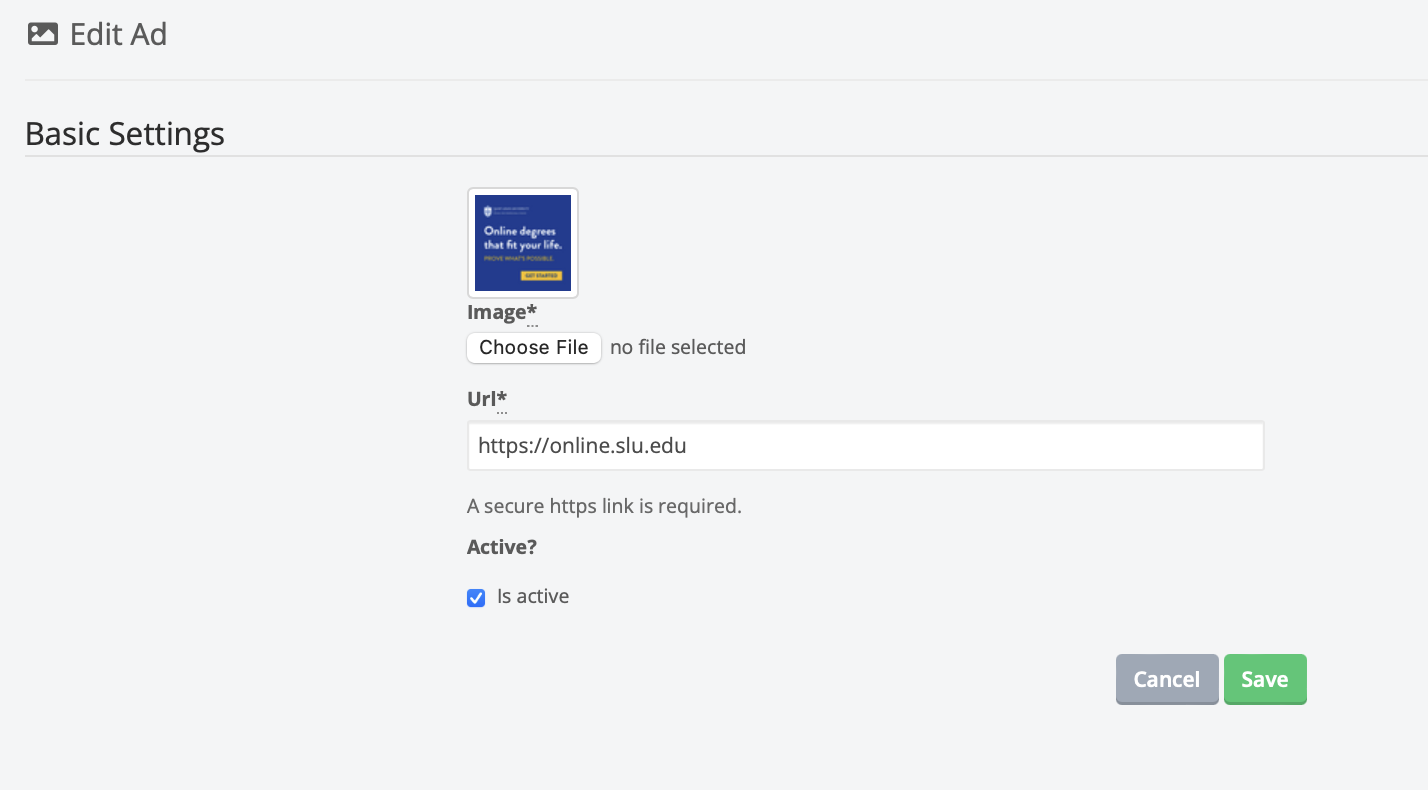
Task: Click the yellow Get Started badge in preview
Action: click(x=541, y=276)
